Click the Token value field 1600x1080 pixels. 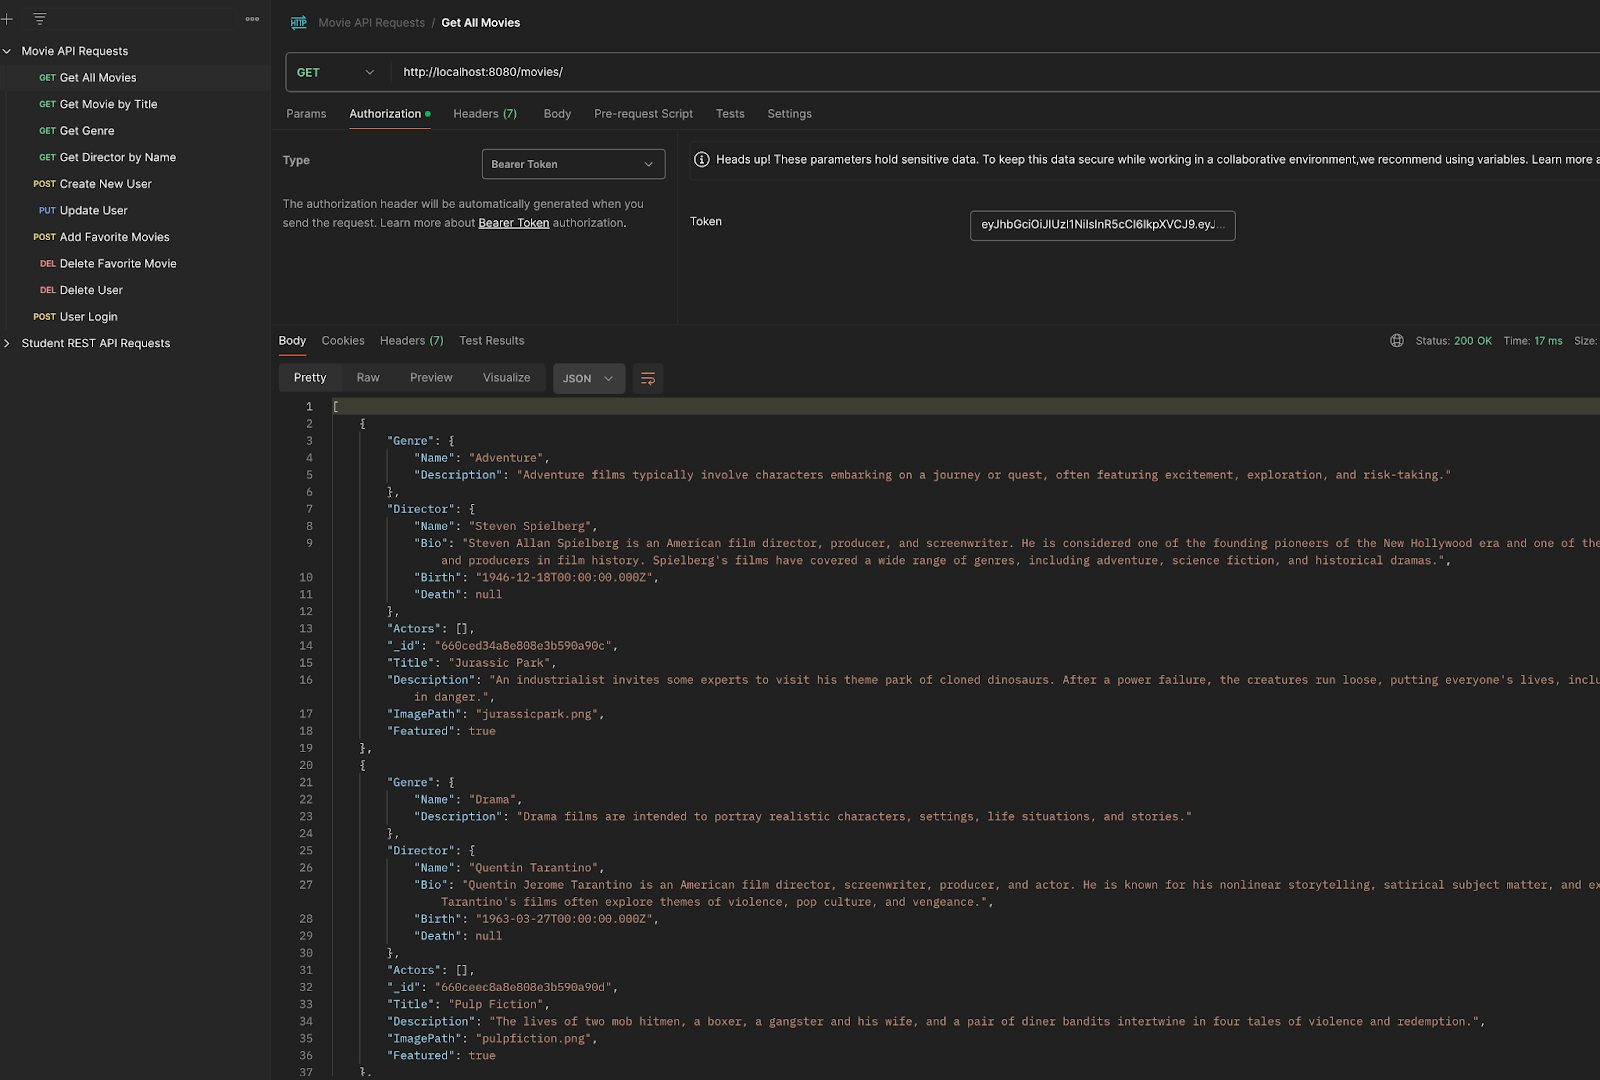pyautogui.click(x=1102, y=226)
